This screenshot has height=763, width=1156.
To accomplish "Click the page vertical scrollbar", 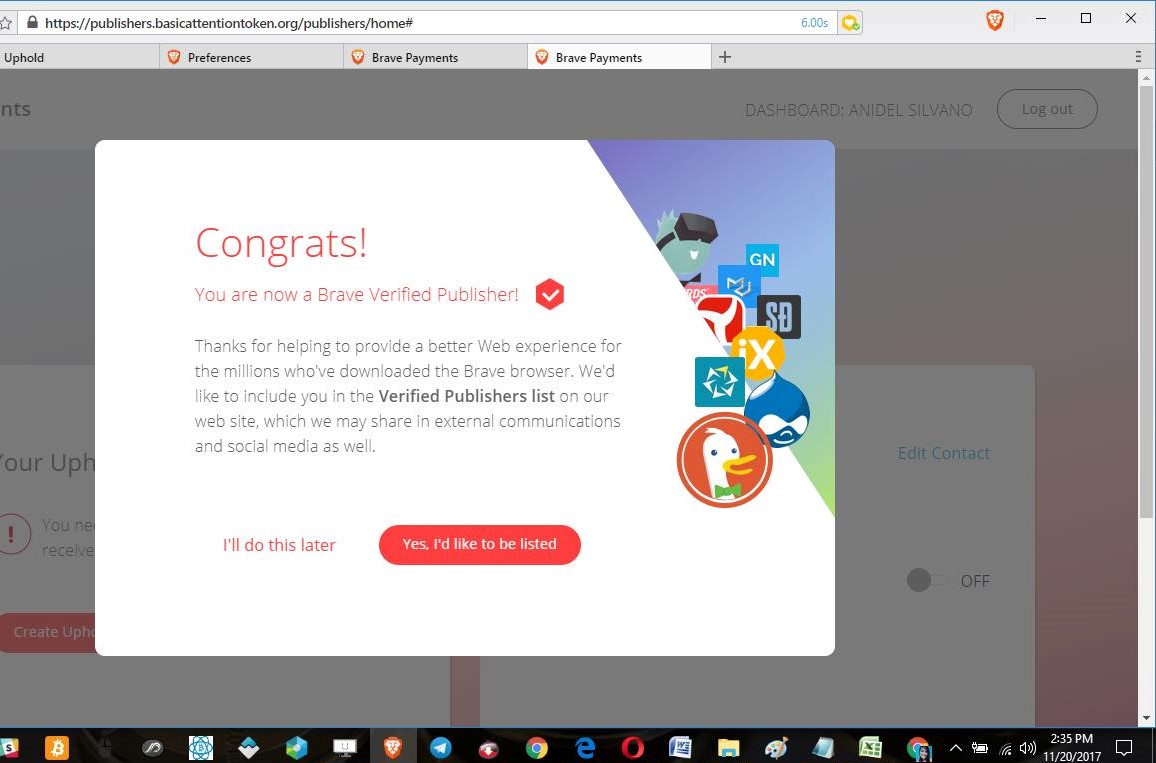I will coord(1146,302).
